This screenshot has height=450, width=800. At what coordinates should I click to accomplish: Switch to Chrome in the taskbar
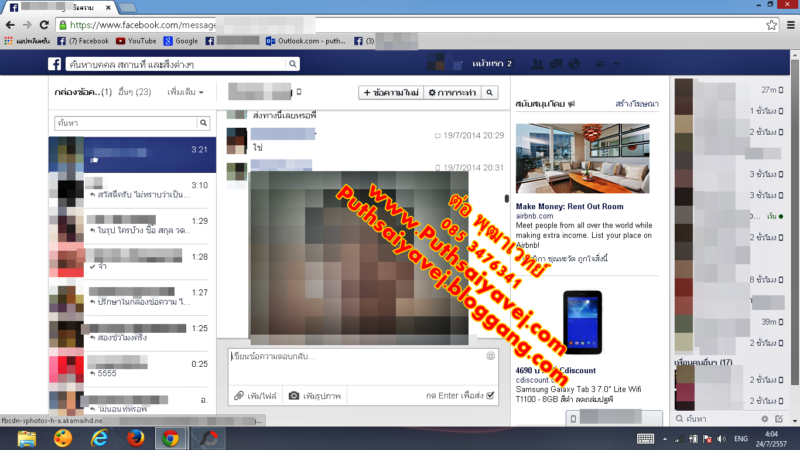click(170, 438)
